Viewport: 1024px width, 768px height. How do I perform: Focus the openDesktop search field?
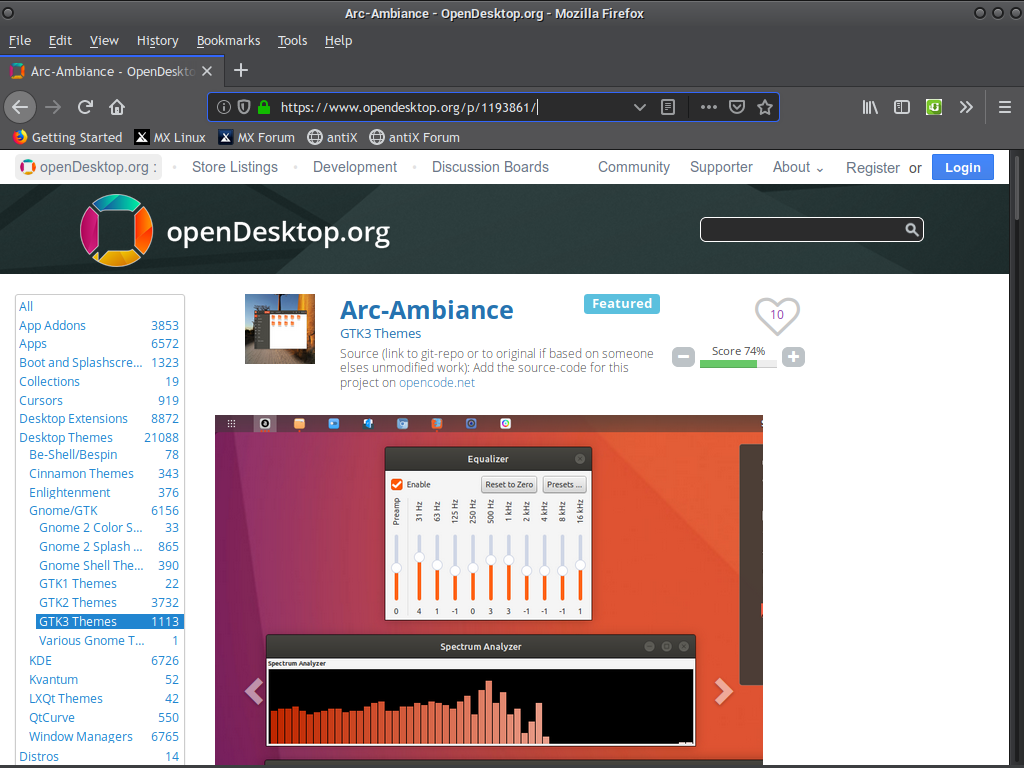click(802, 229)
